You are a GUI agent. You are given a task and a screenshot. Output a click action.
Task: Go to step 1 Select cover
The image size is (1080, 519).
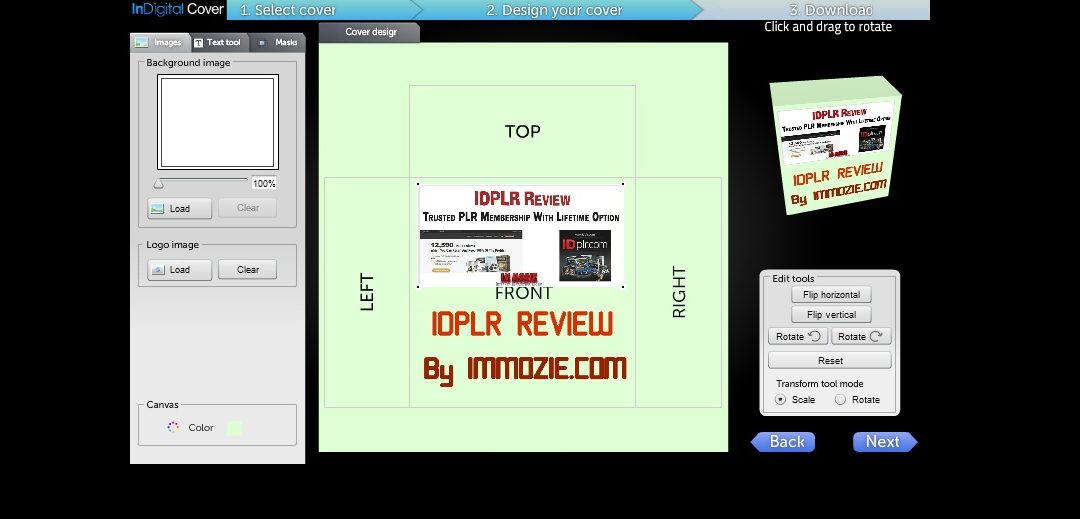coord(289,10)
